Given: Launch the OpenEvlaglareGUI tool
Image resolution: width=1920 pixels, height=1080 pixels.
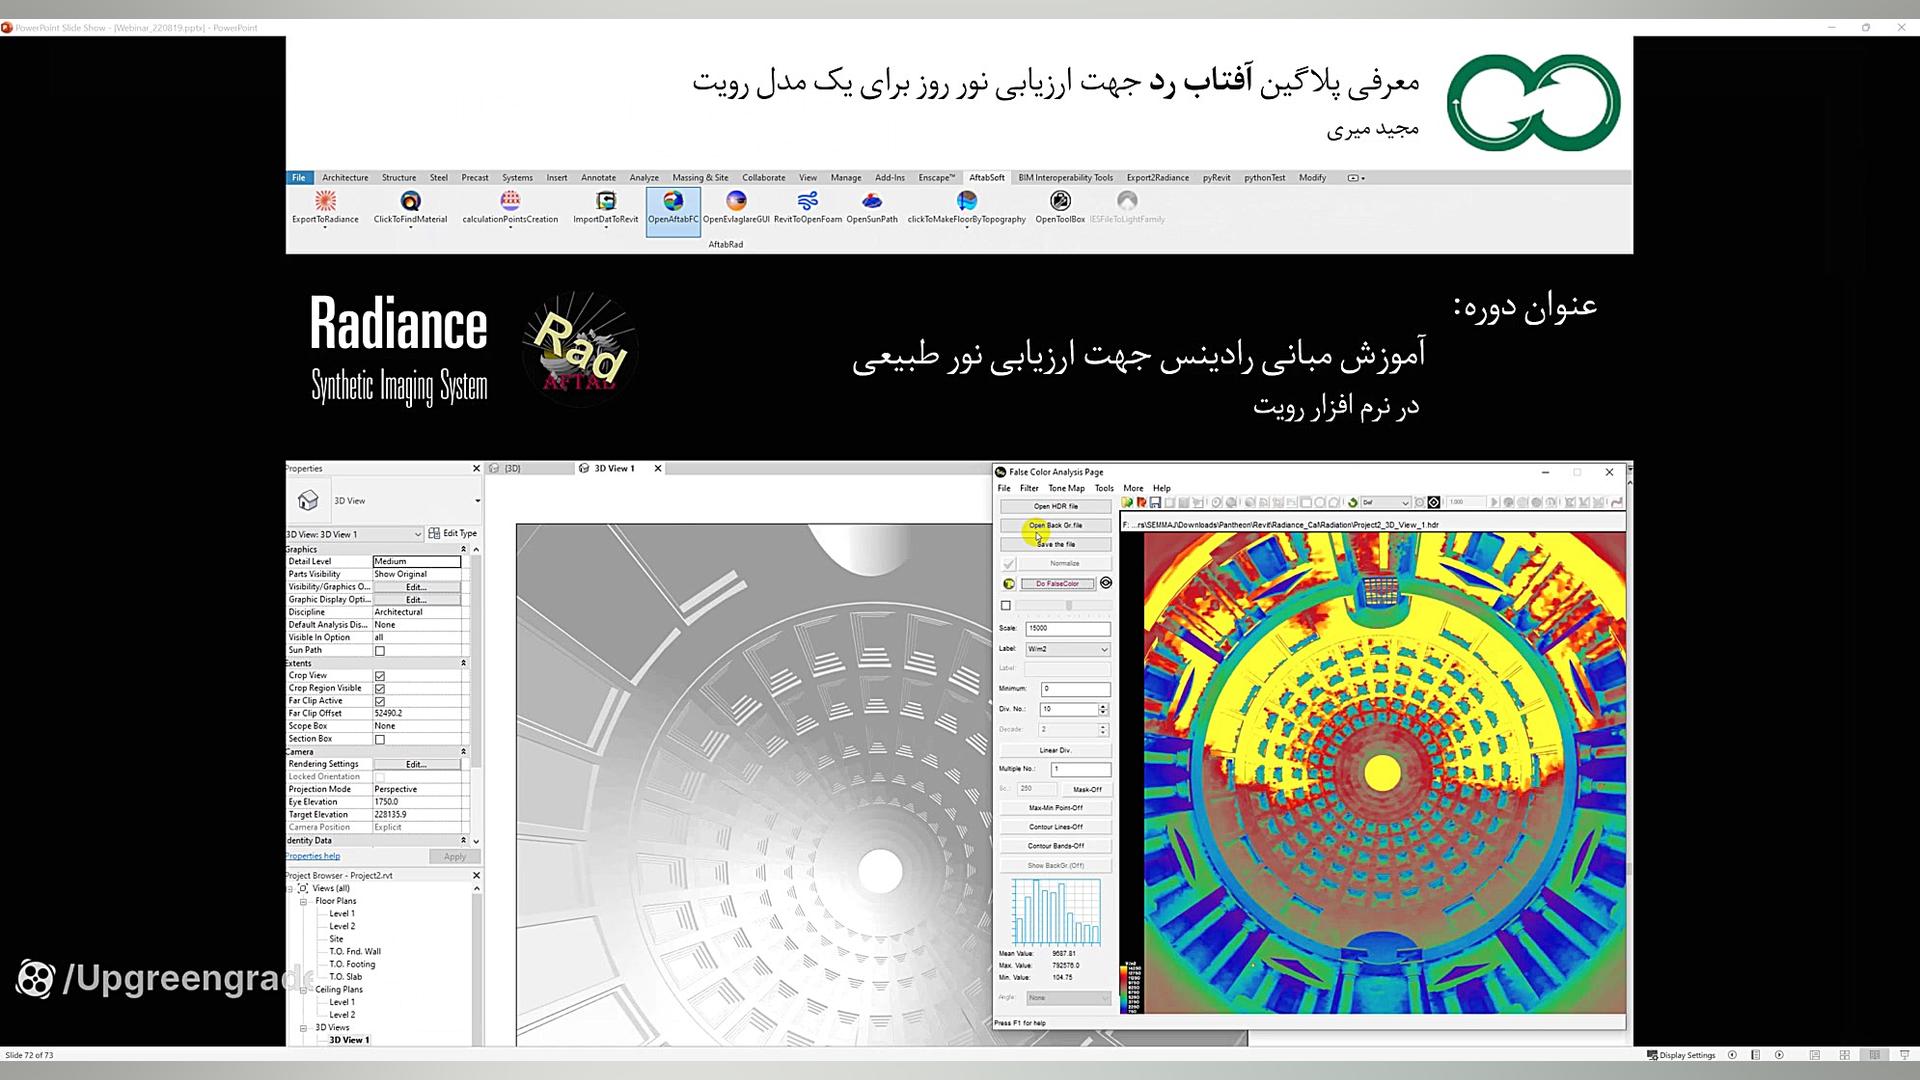Looking at the screenshot, I should pyautogui.click(x=736, y=208).
